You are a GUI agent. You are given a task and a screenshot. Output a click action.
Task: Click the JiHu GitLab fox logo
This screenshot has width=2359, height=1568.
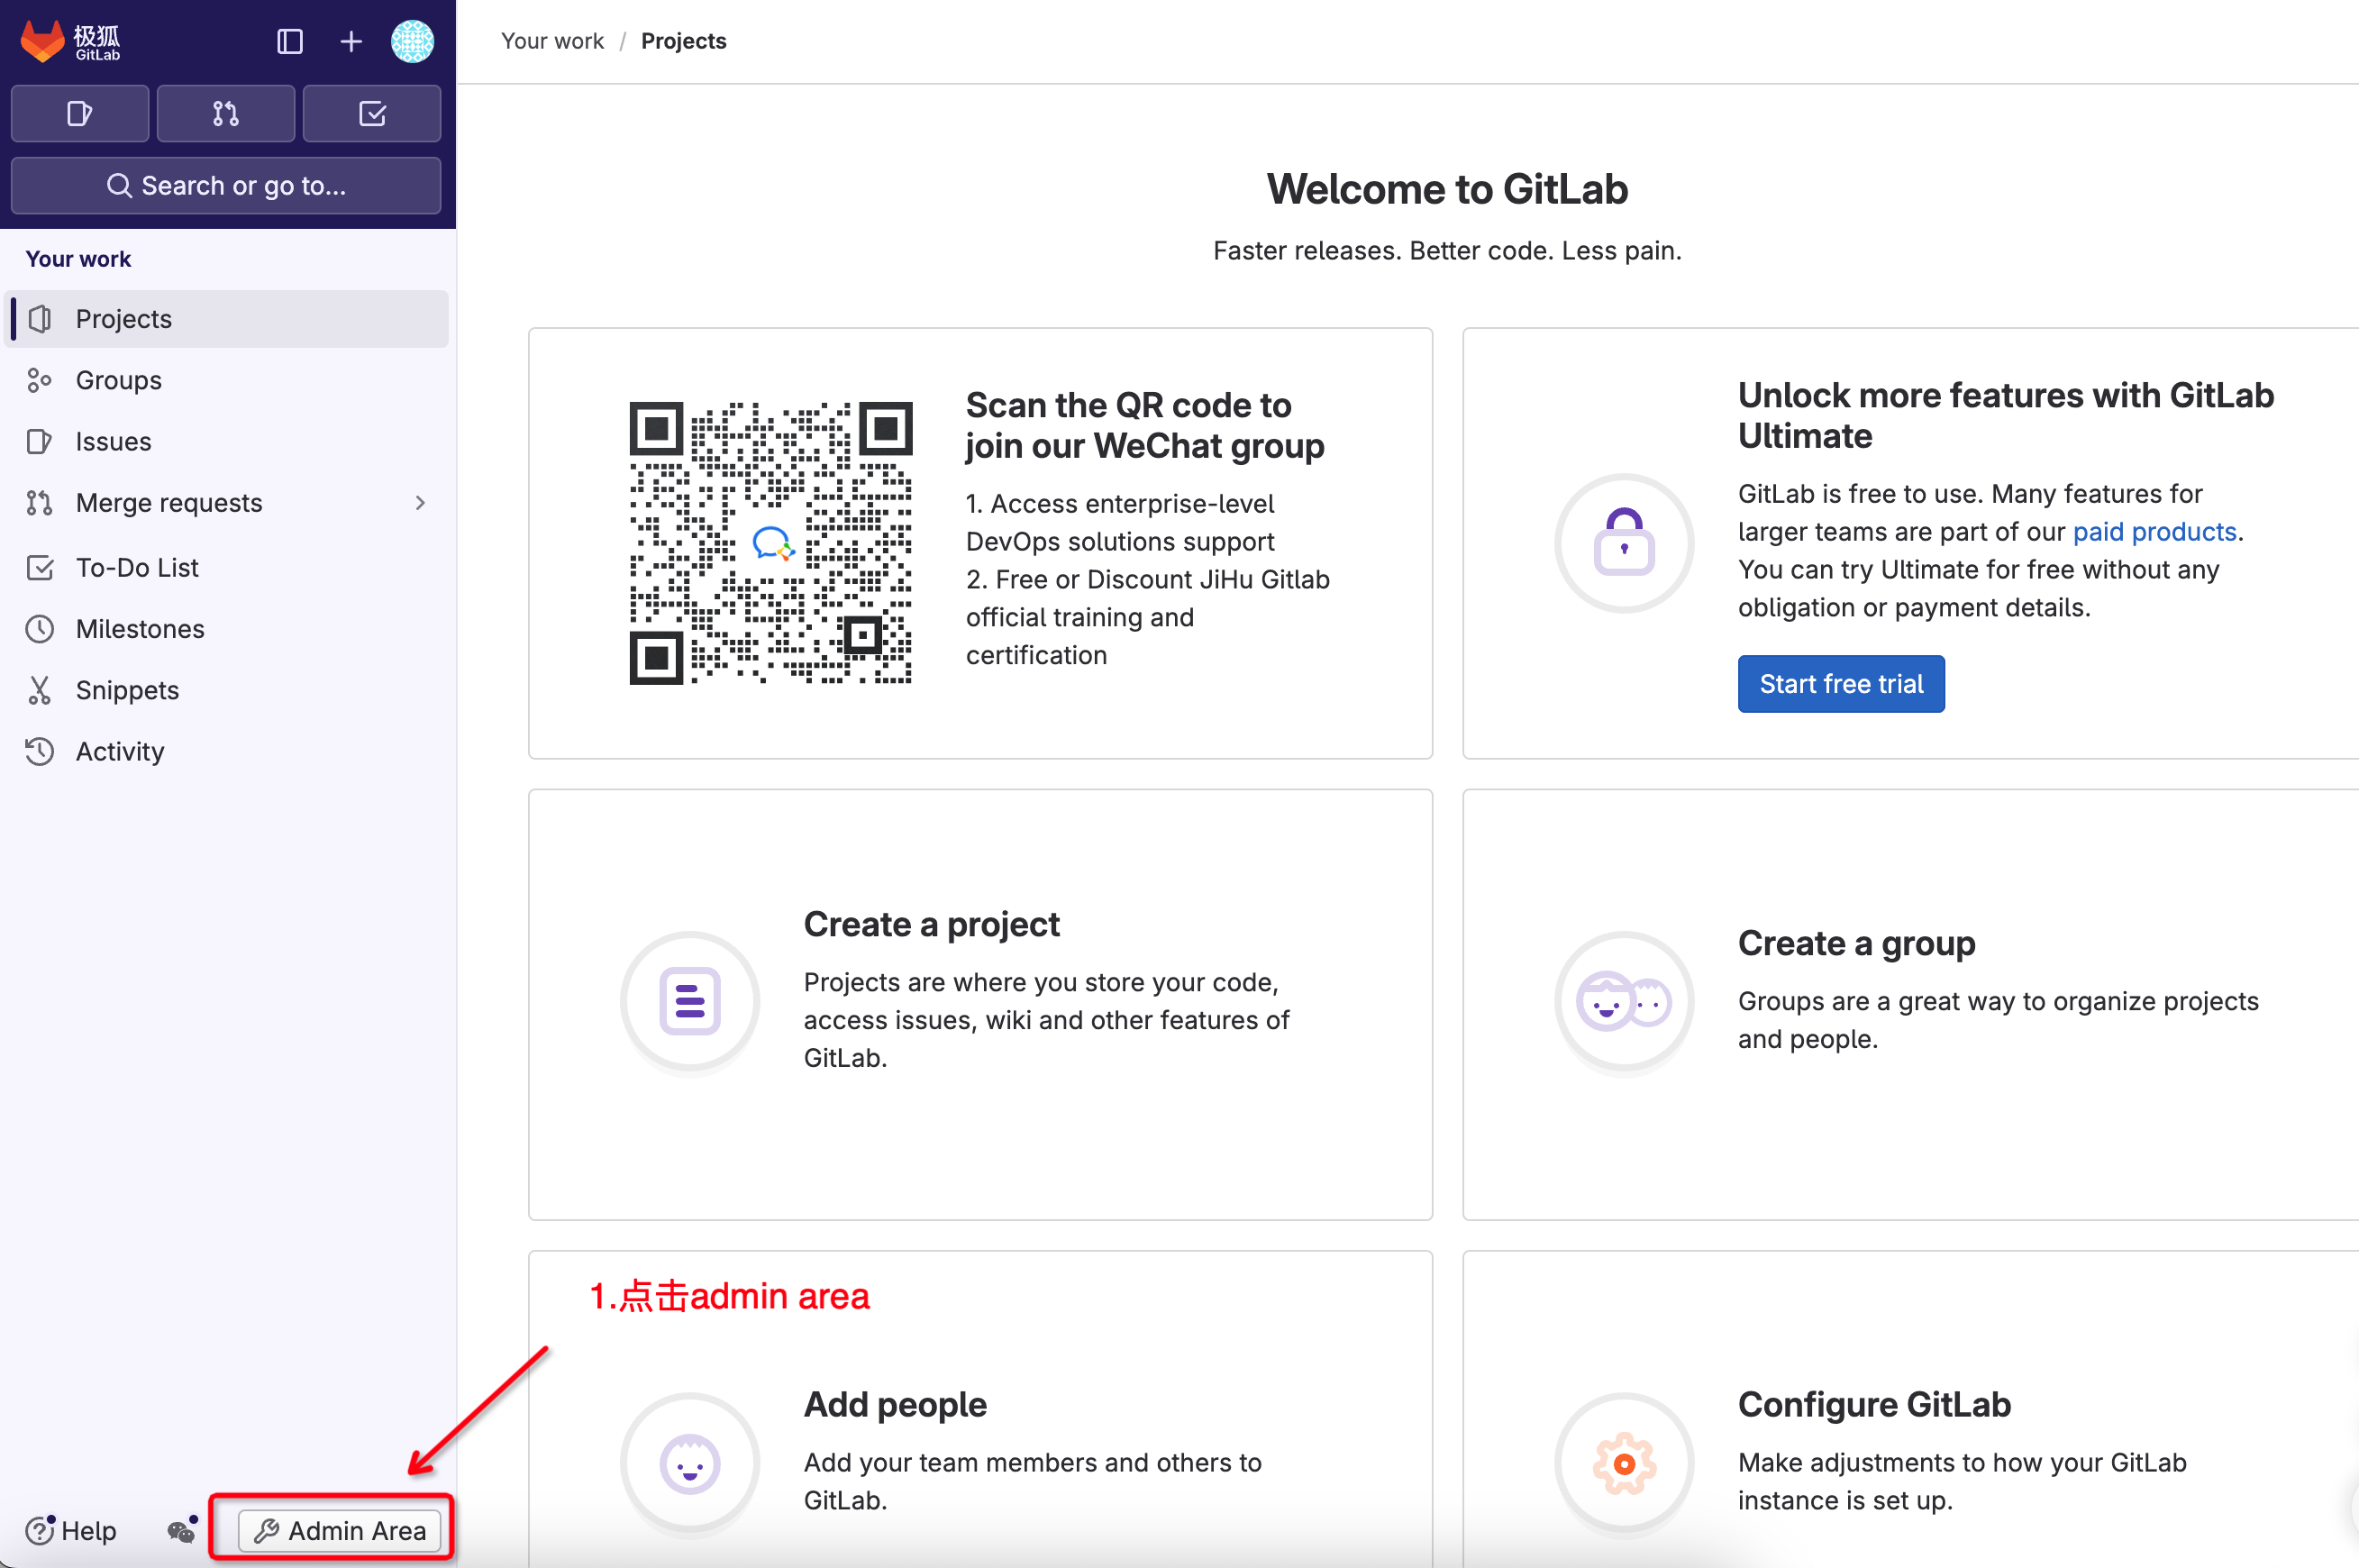(44, 41)
